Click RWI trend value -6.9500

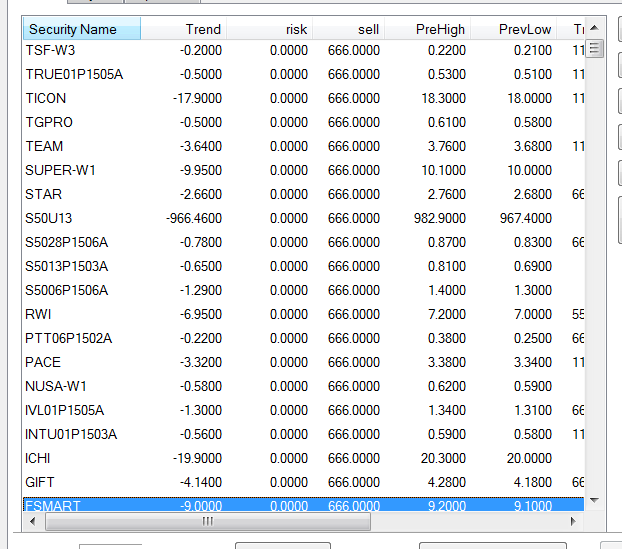tap(201, 314)
